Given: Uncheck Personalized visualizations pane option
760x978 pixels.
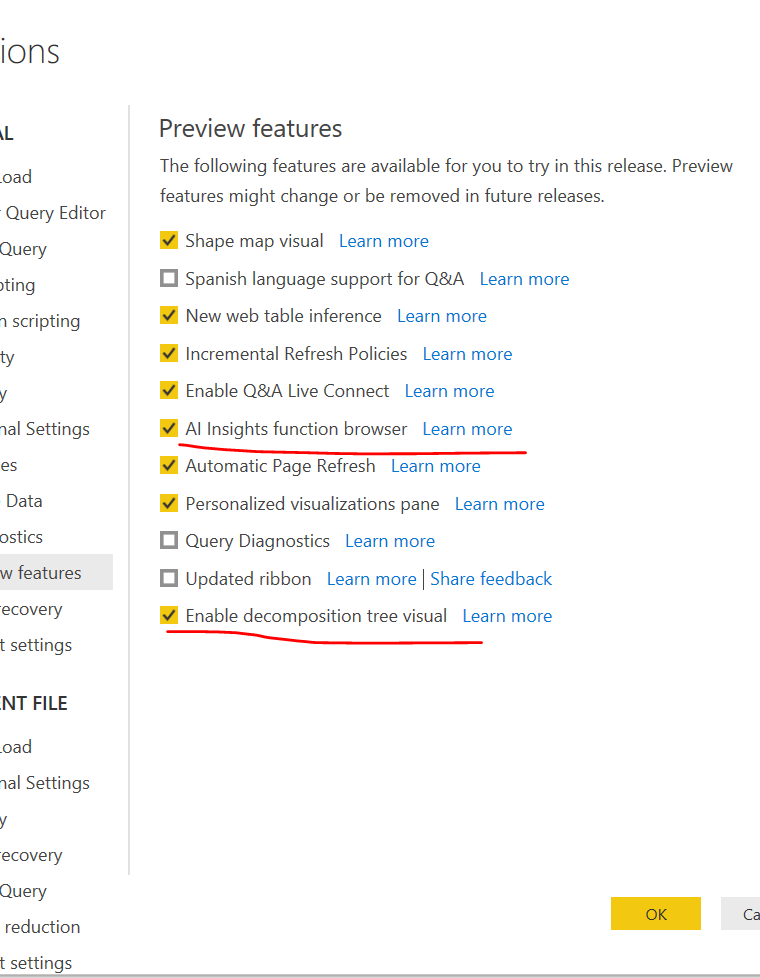Looking at the screenshot, I should pos(169,504).
